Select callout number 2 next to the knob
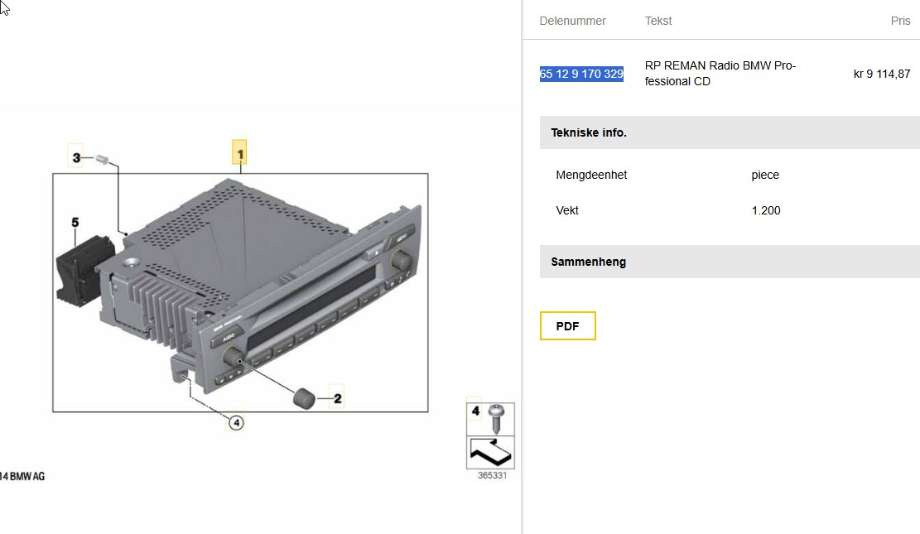Screen dimensions: 920x534 pyautogui.click(x=337, y=398)
